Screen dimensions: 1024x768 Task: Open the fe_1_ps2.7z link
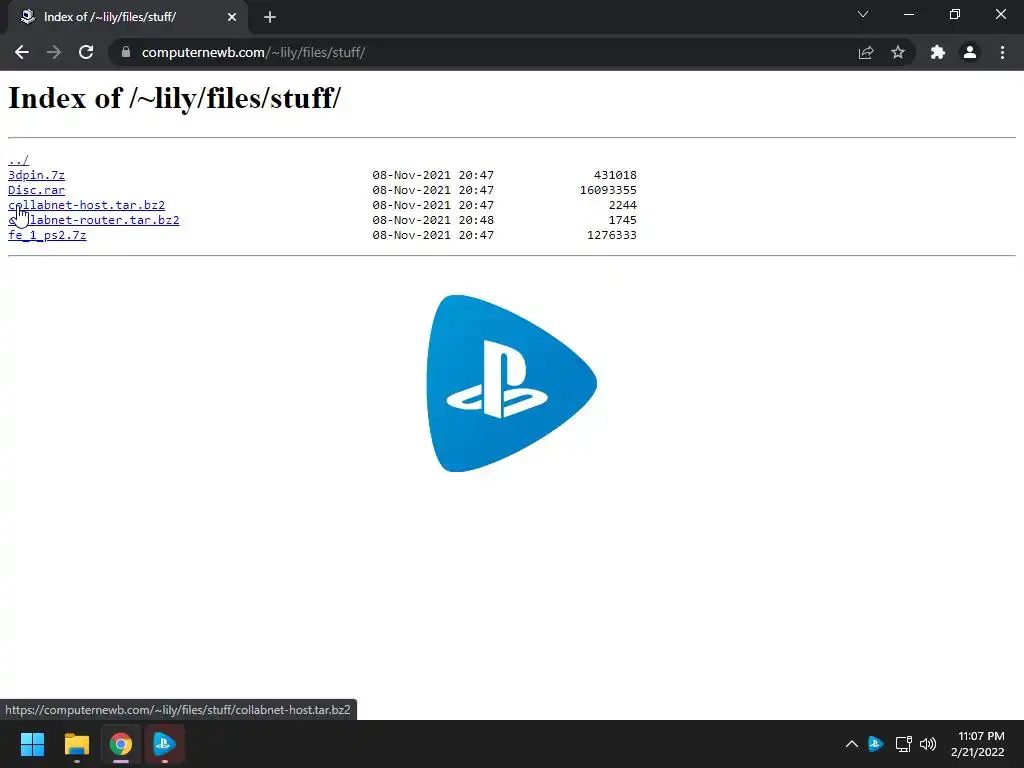pyautogui.click(x=47, y=235)
